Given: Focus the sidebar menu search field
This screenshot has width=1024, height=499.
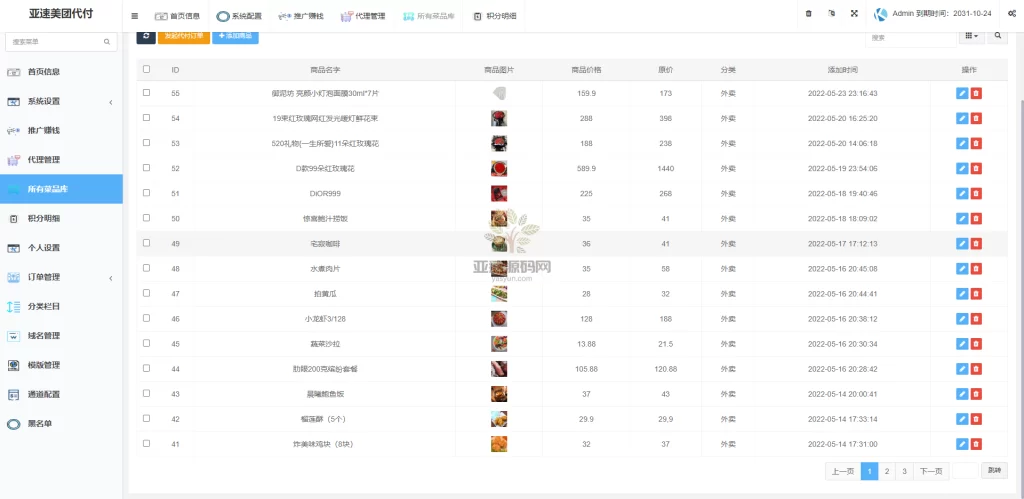Looking at the screenshot, I should (x=61, y=42).
